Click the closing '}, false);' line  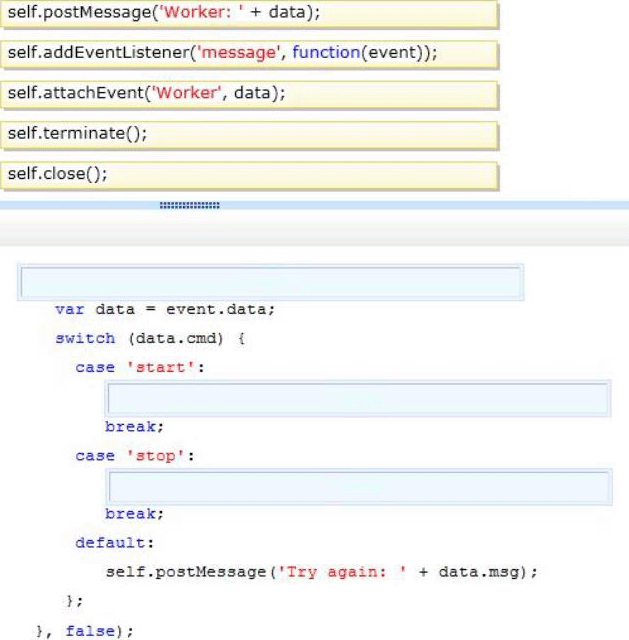point(84,631)
